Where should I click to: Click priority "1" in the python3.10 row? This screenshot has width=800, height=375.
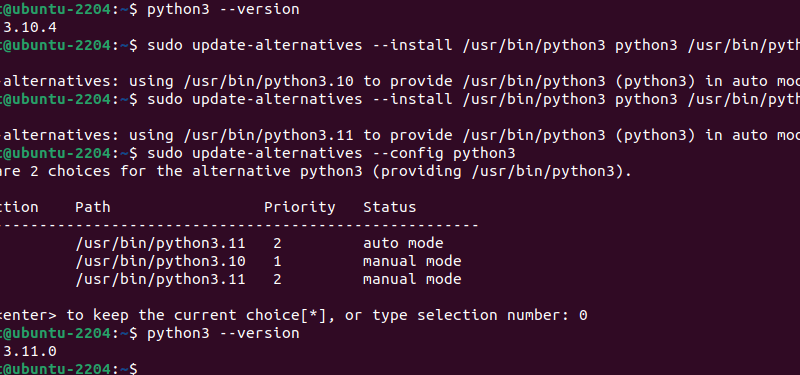tap(278, 261)
